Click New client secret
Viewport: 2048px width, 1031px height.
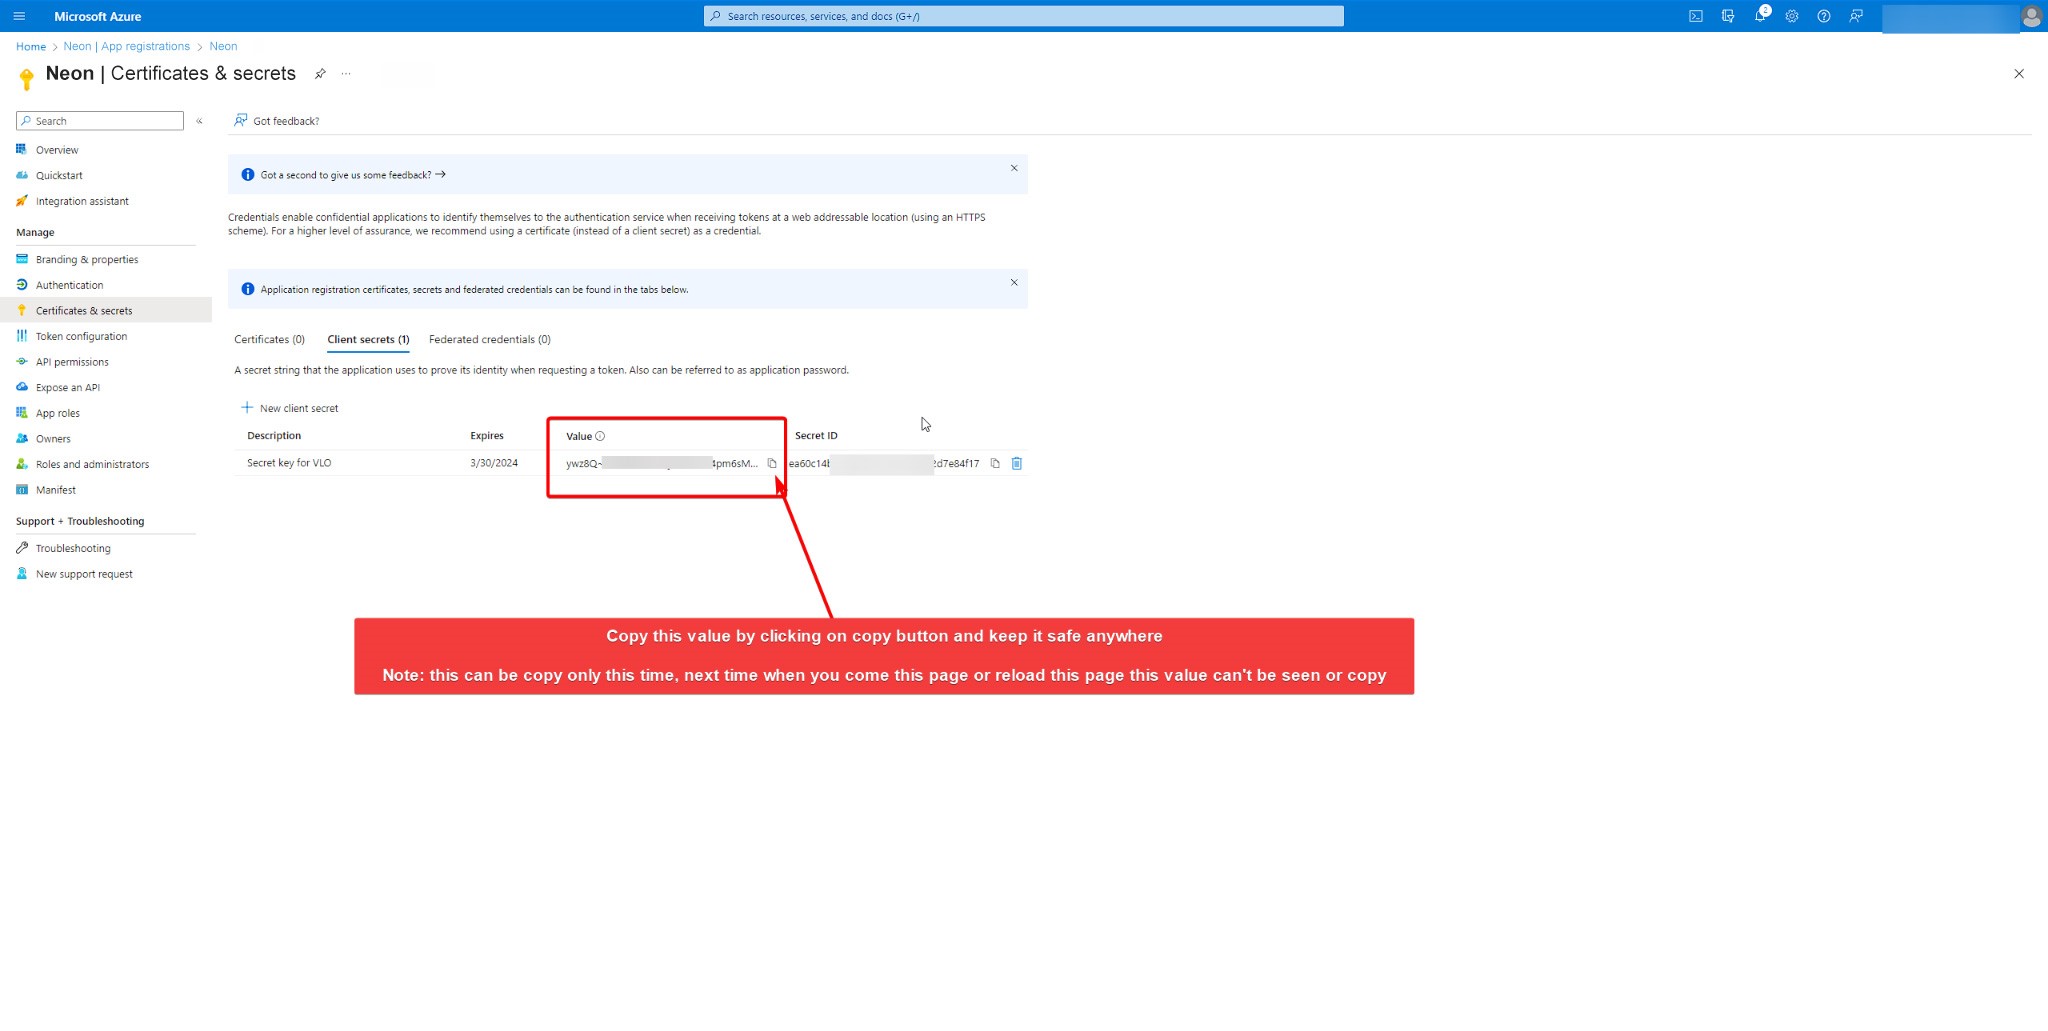(290, 408)
